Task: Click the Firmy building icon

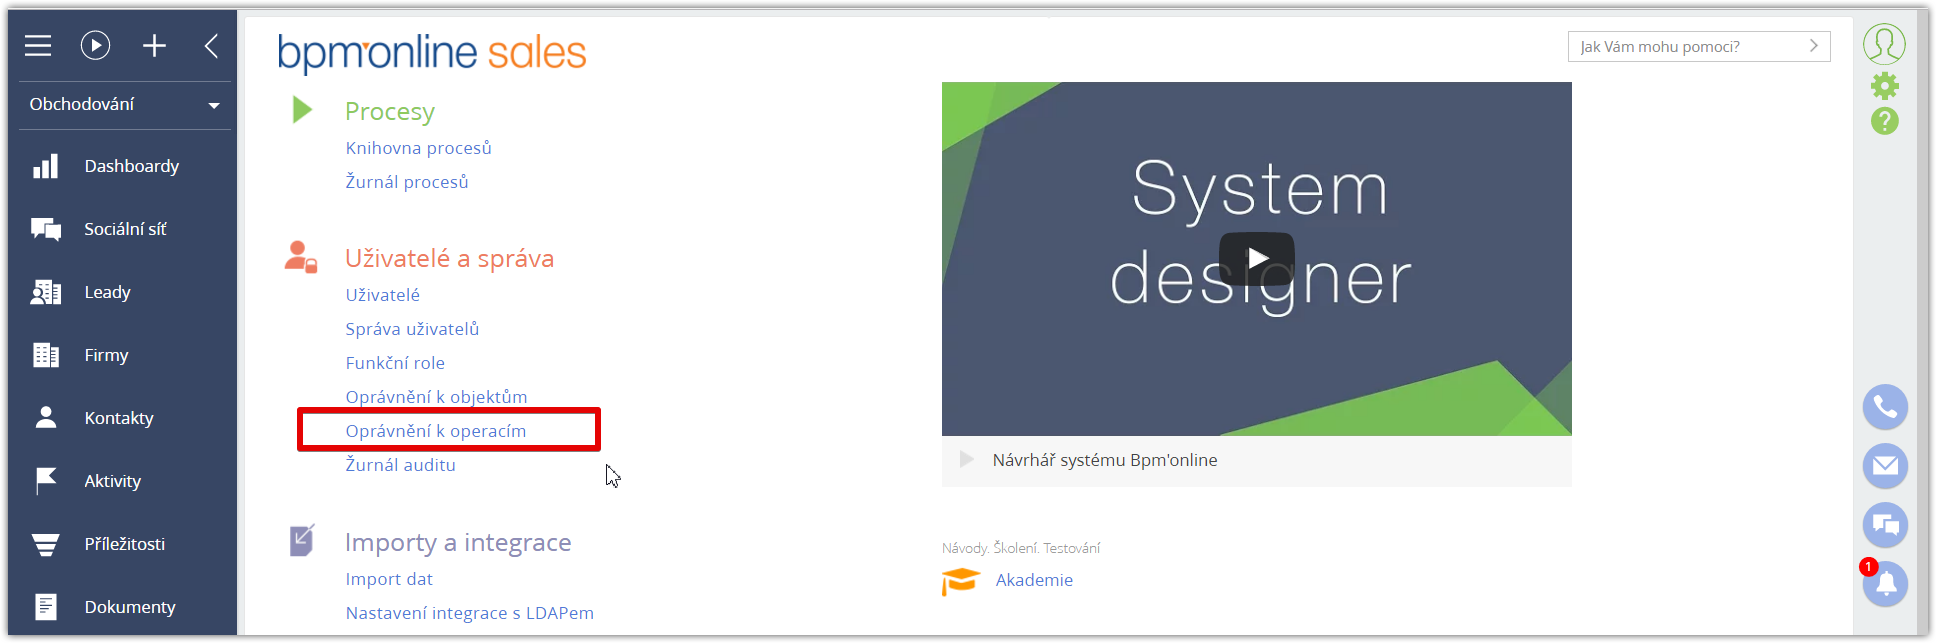Action: [x=46, y=355]
